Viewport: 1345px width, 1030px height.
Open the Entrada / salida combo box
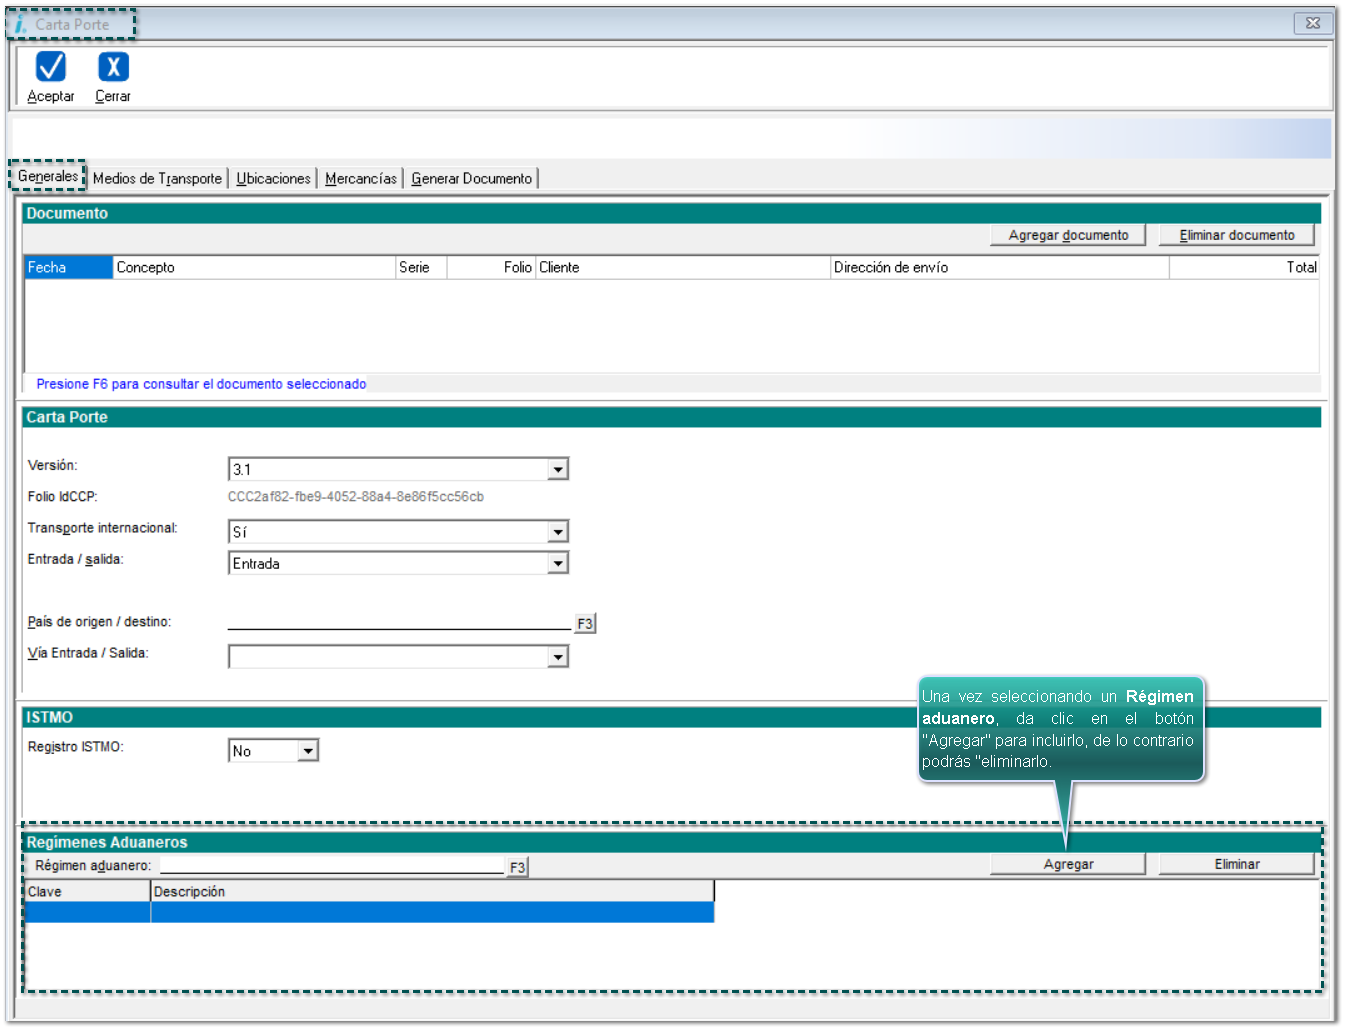(x=558, y=564)
